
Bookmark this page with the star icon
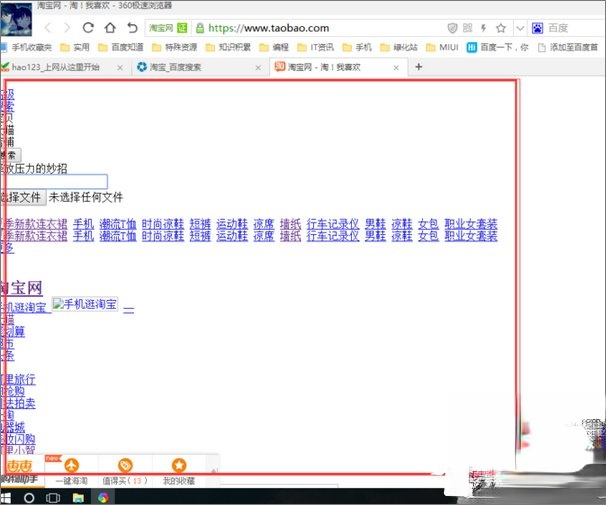[501, 28]
